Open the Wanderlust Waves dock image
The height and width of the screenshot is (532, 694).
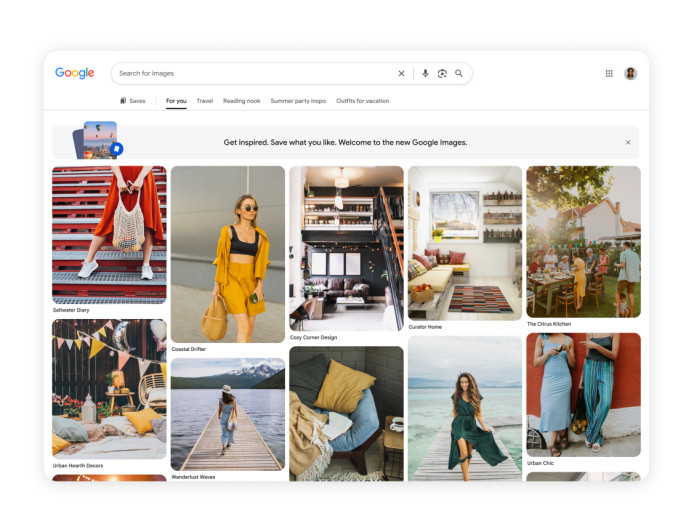pos(228,414)
